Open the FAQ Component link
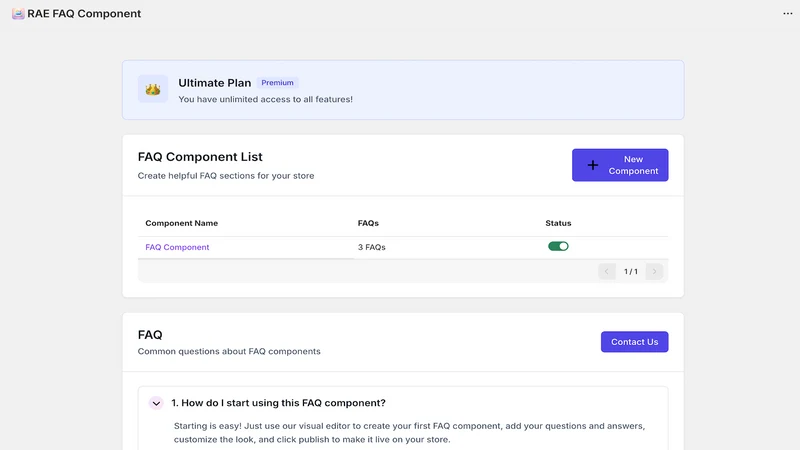This screenshot has width=800, height=450. 177,247
